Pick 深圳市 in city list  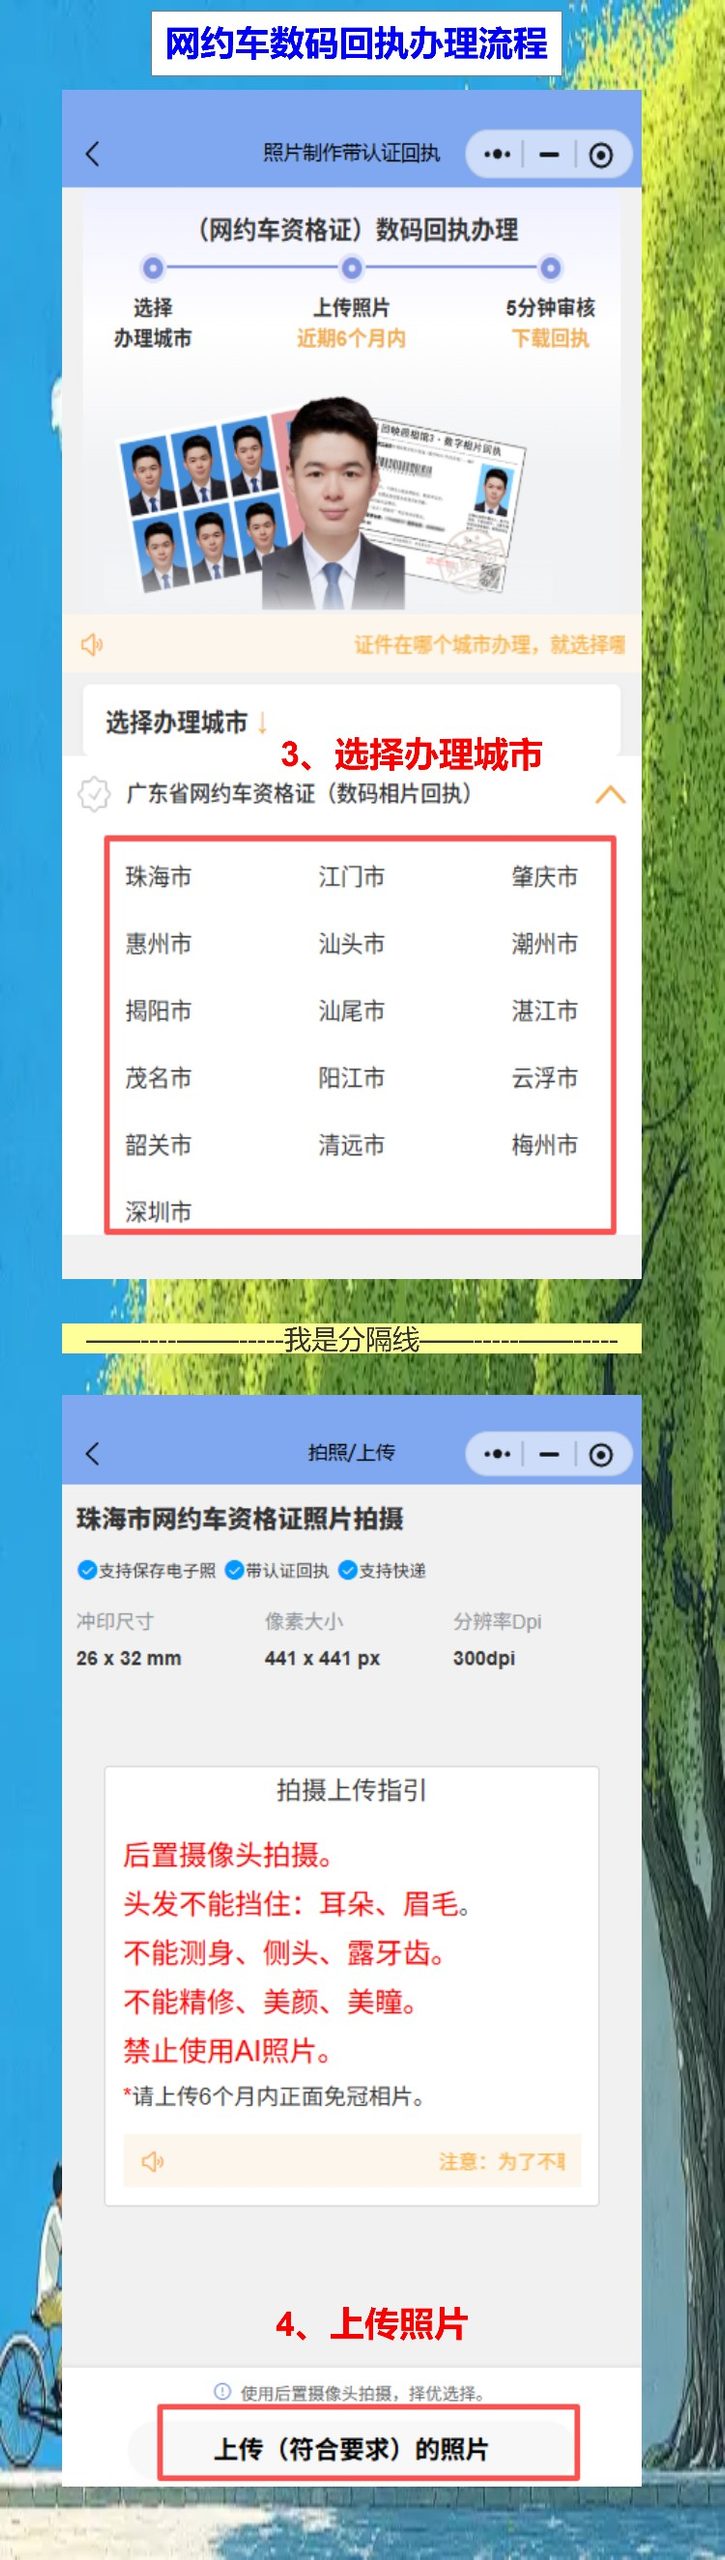(158, 1212)
